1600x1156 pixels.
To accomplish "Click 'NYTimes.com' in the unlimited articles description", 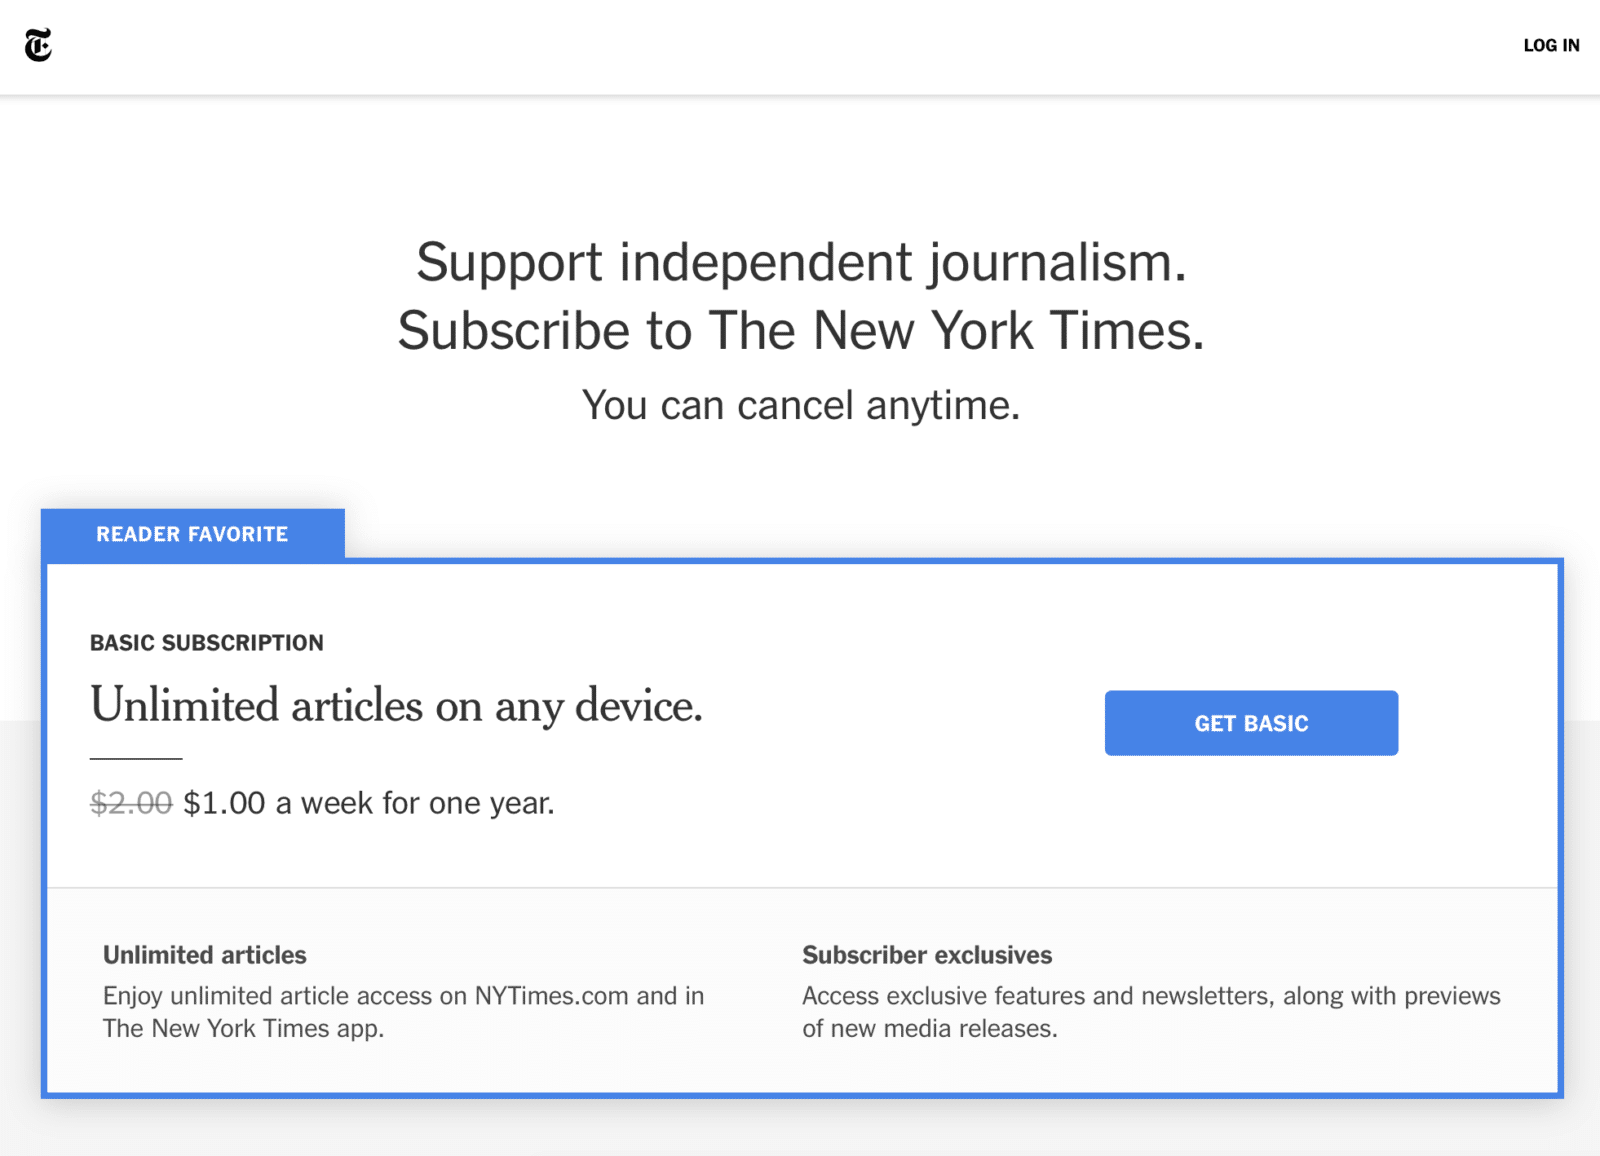I will [551, 996].
